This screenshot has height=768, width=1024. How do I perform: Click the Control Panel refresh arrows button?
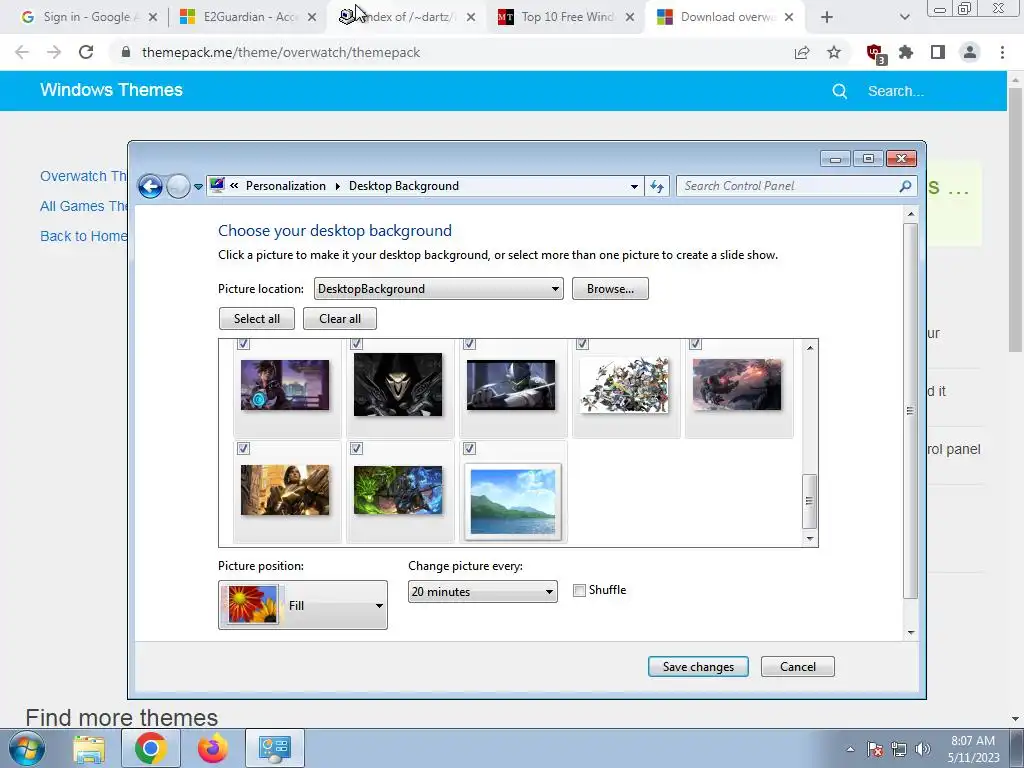click(x=657, y=186)
